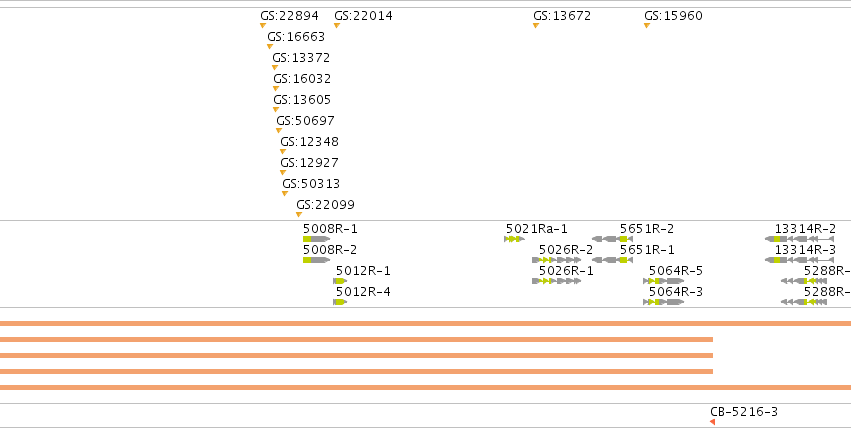Select the GS:15960 insertion triangle
The height and width of the screenshot is (428, 851).
pyautogui.click(x=647, y=25)
